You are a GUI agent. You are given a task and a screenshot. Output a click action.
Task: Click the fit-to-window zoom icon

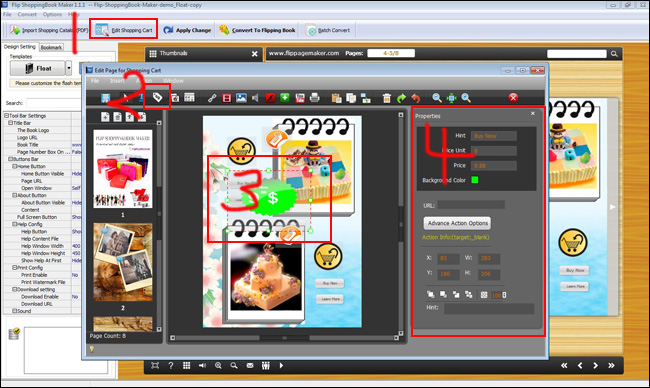point(451,98)
